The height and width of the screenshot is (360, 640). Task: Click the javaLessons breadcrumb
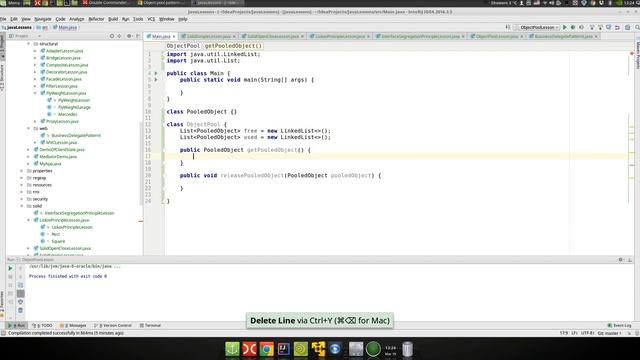17,27
